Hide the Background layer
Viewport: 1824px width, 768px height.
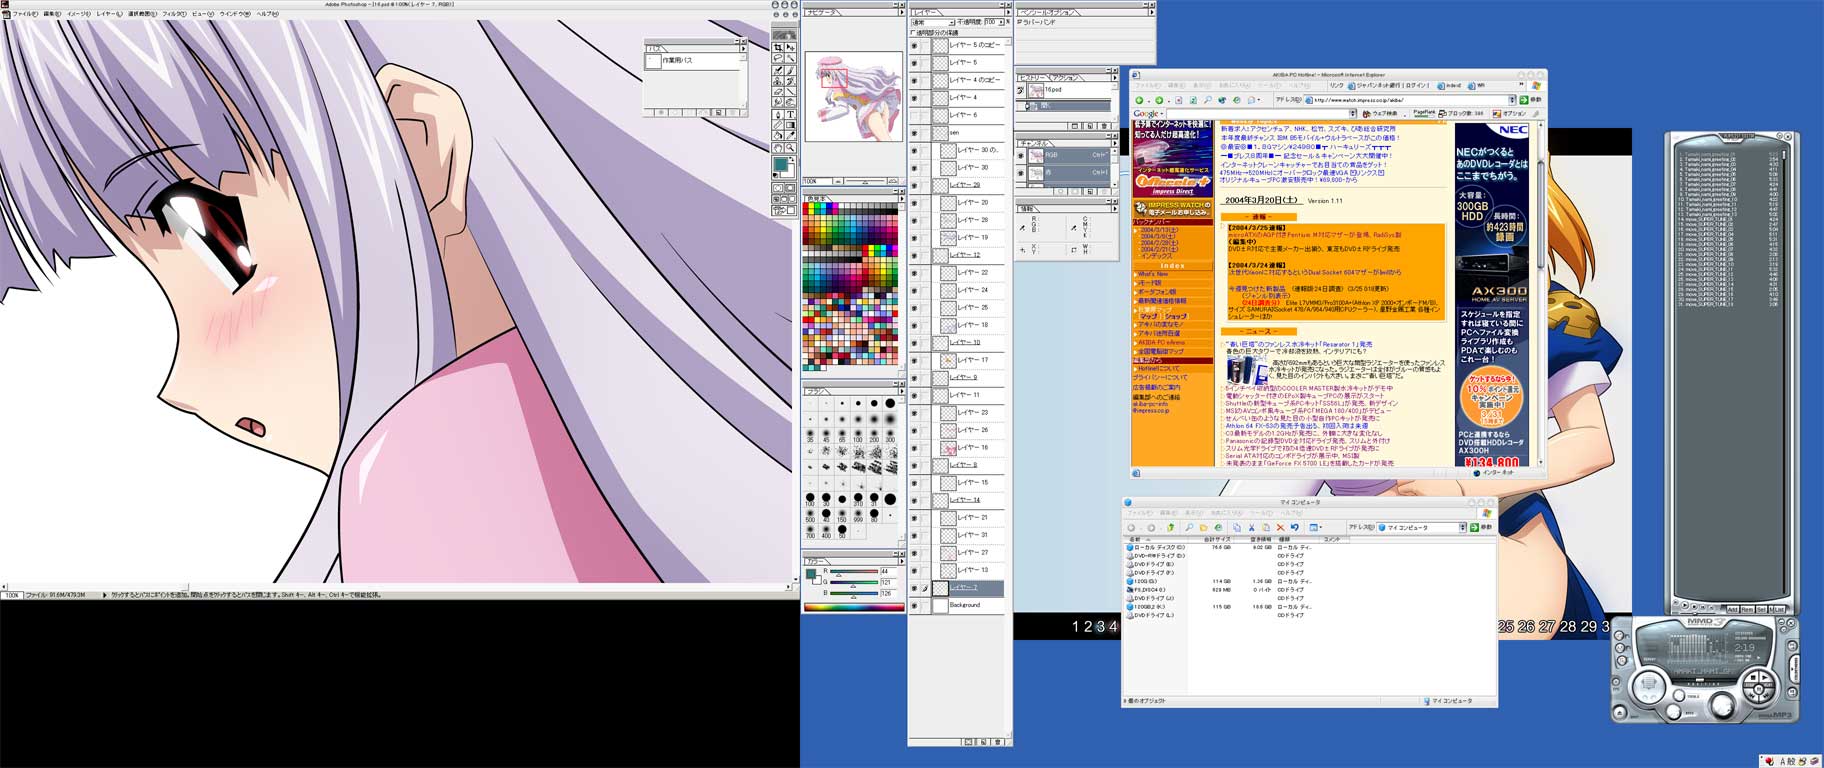(914, 605)
